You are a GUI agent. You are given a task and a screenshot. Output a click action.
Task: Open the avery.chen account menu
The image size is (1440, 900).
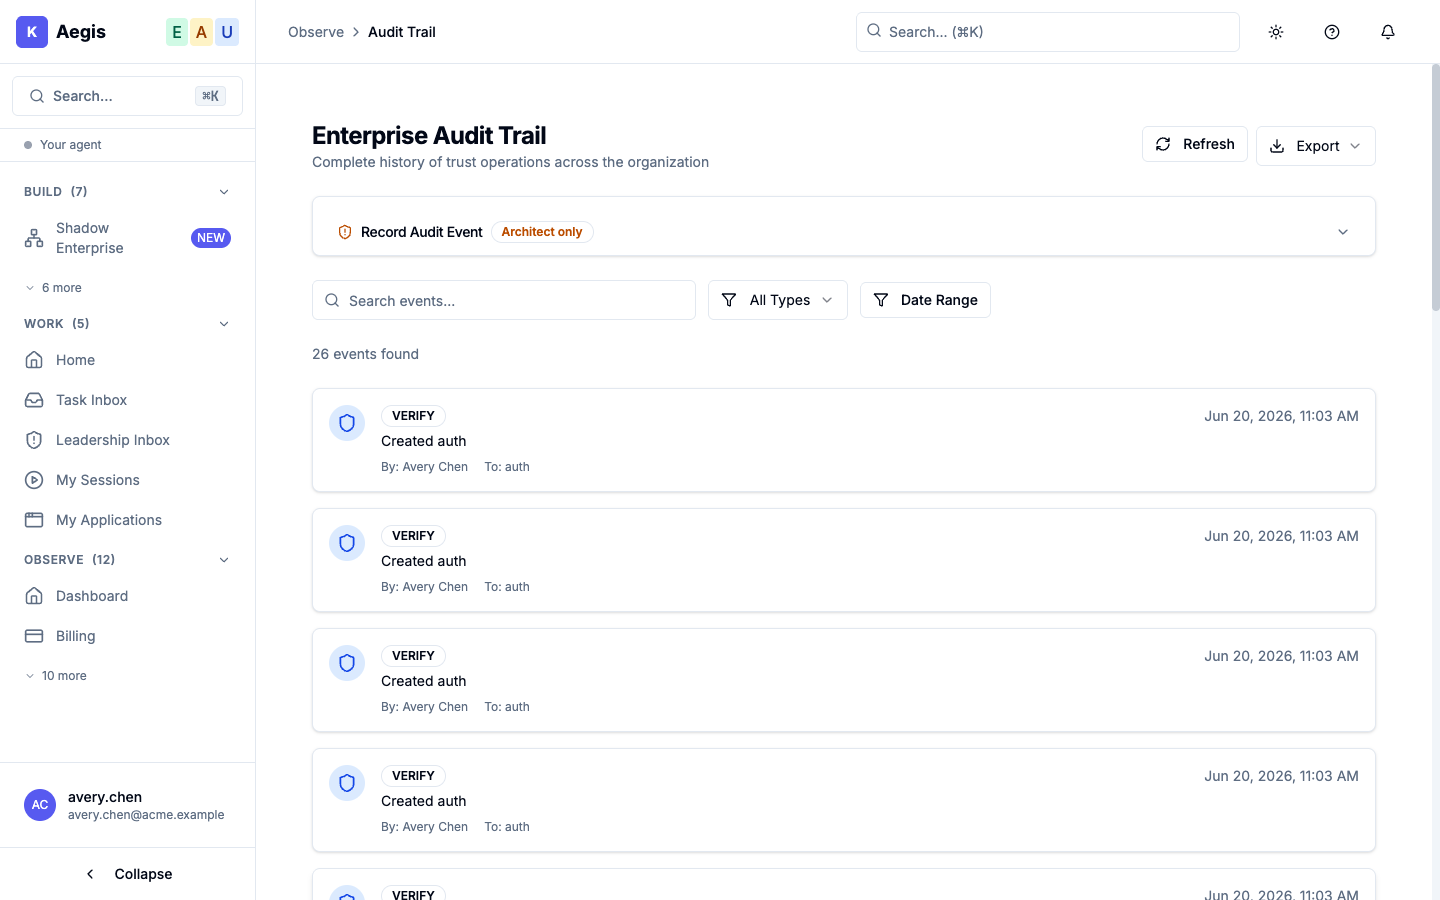click(127, 805)
